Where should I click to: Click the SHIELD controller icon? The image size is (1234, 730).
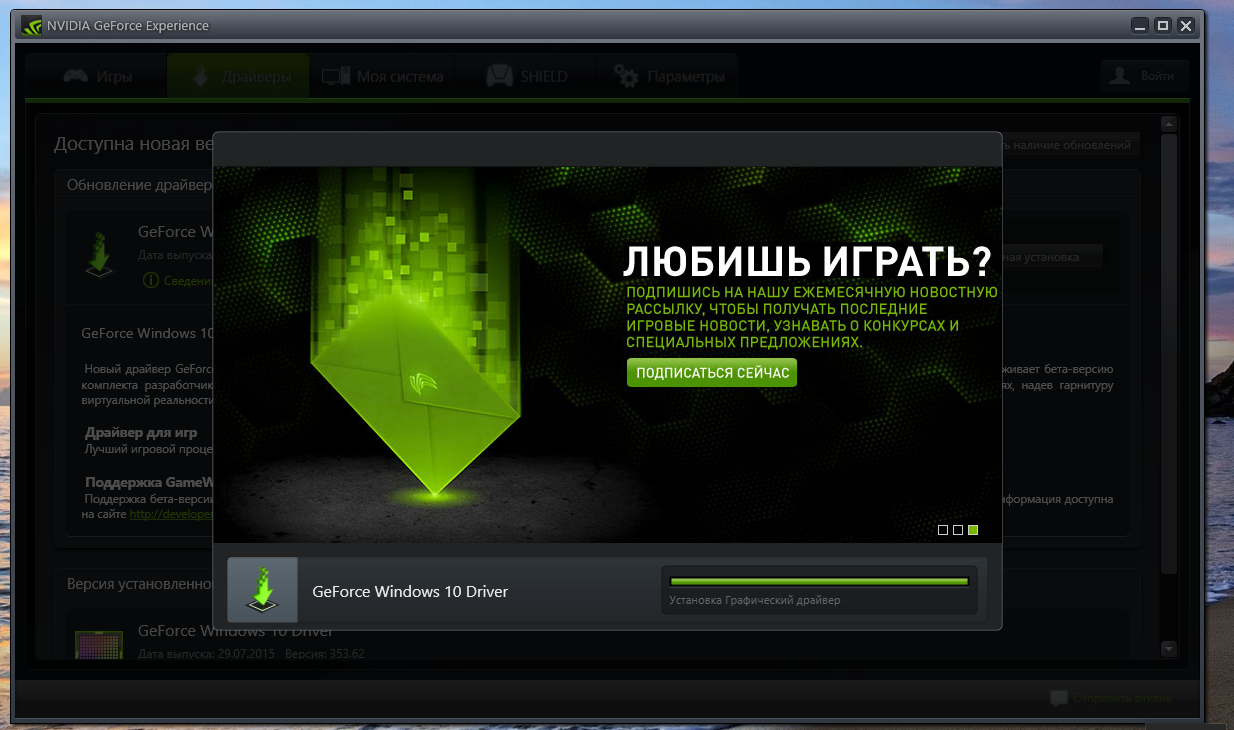coord(500,76)
